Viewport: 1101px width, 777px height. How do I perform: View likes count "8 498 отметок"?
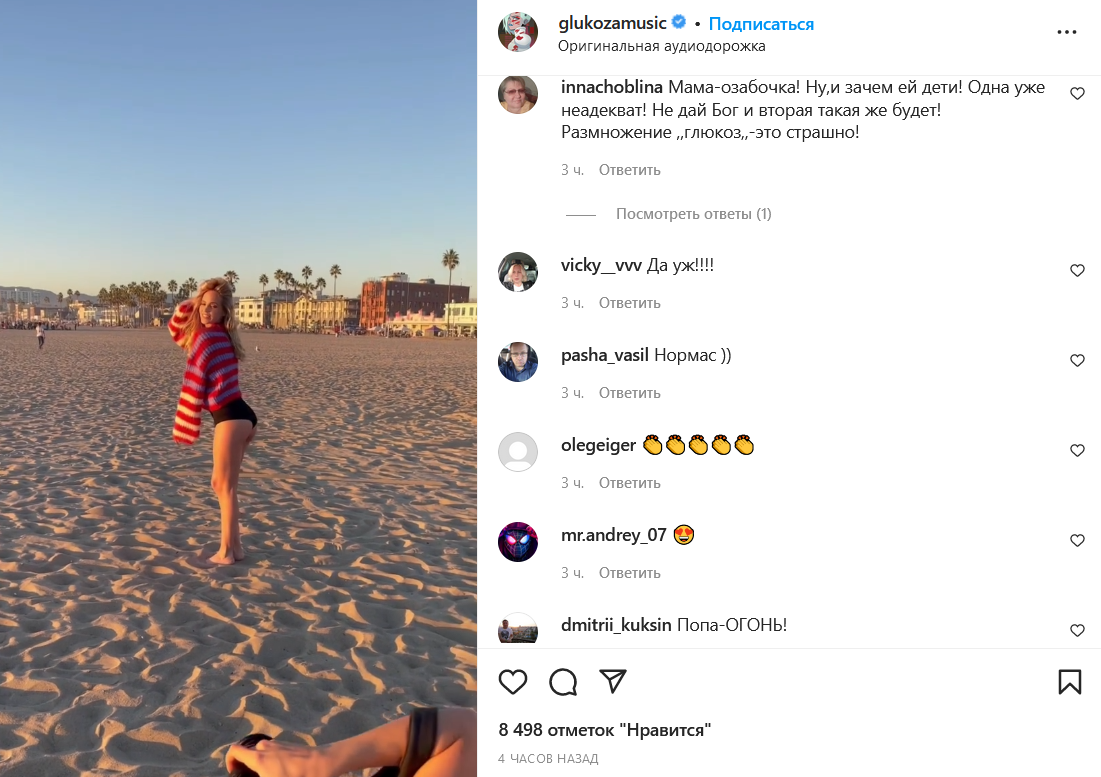[604, 730]
